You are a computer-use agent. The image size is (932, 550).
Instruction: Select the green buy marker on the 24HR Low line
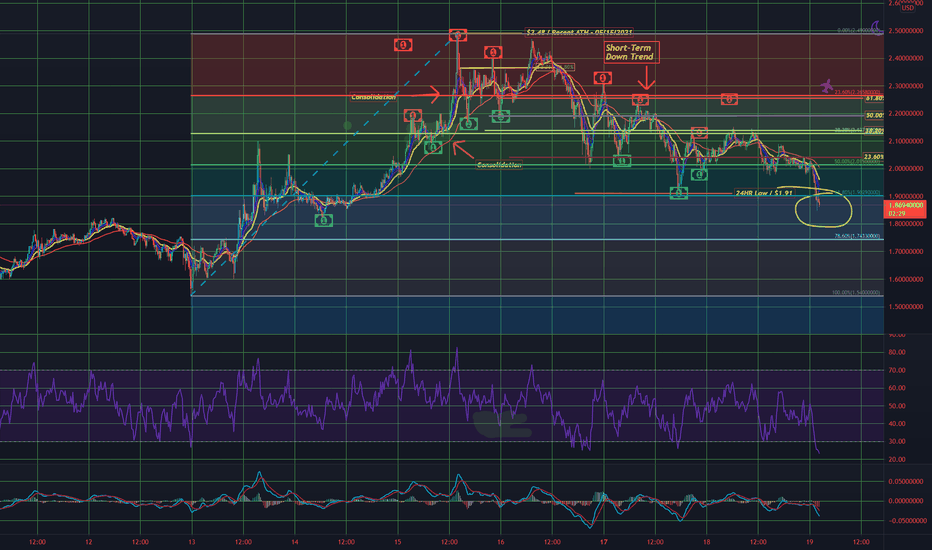[679, 193]
